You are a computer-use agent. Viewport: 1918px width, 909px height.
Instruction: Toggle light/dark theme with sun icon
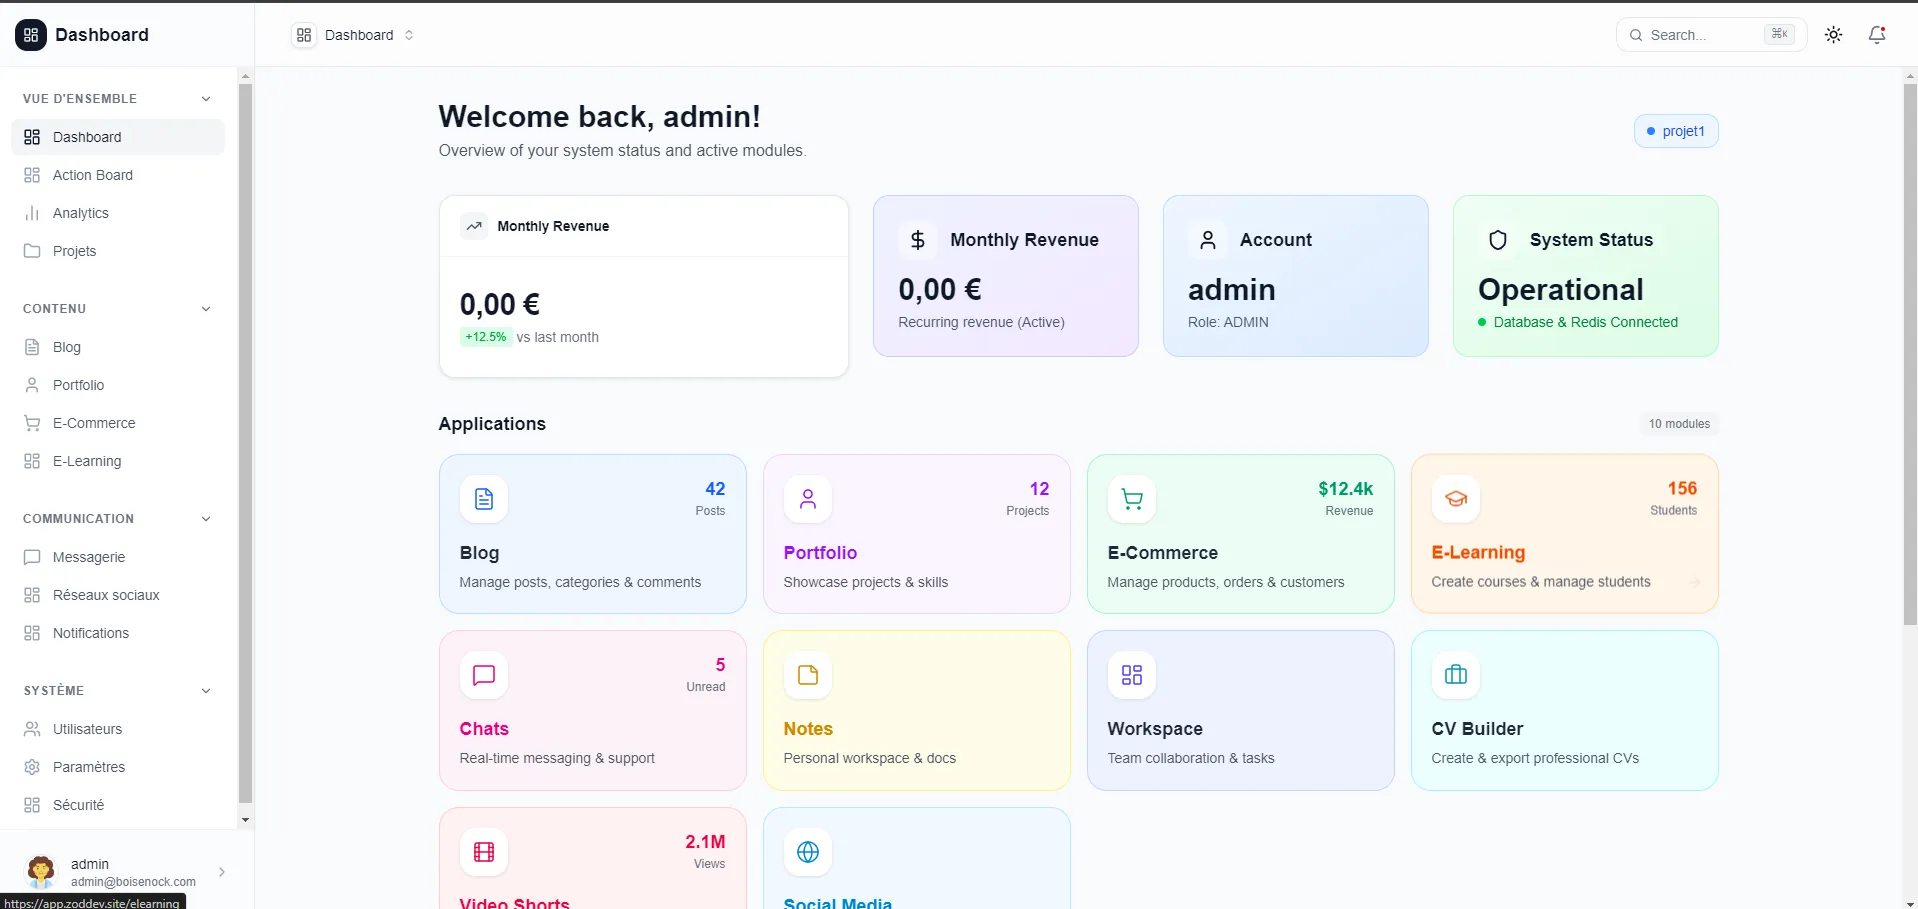(x=1833, y=34)
